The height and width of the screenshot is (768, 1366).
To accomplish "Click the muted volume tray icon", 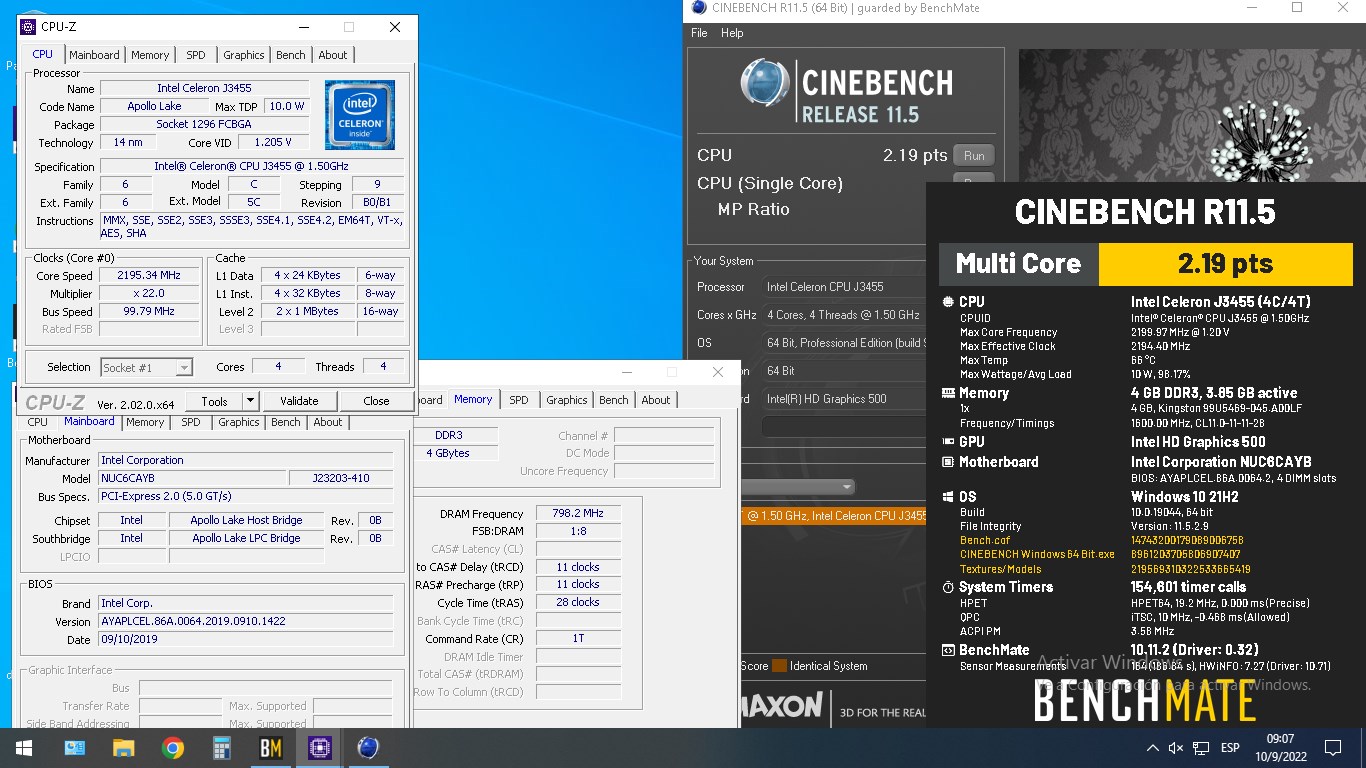I will tap(1175, 748).
